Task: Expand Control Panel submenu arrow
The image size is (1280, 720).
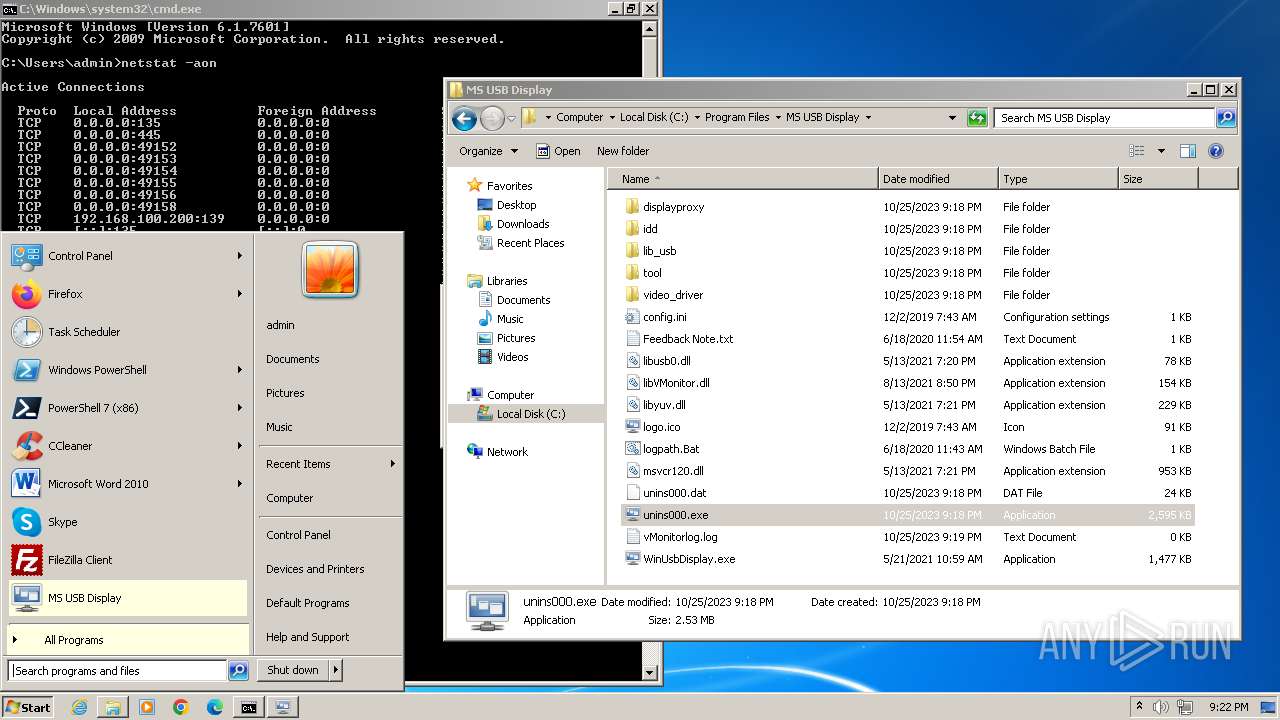Action: (x=240, y=256)
